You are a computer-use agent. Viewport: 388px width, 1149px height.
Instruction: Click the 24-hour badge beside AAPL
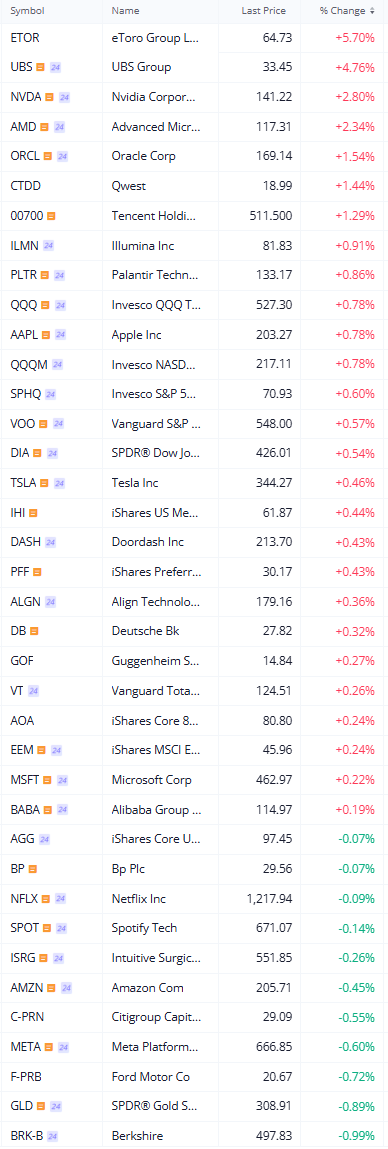[60, 335]
